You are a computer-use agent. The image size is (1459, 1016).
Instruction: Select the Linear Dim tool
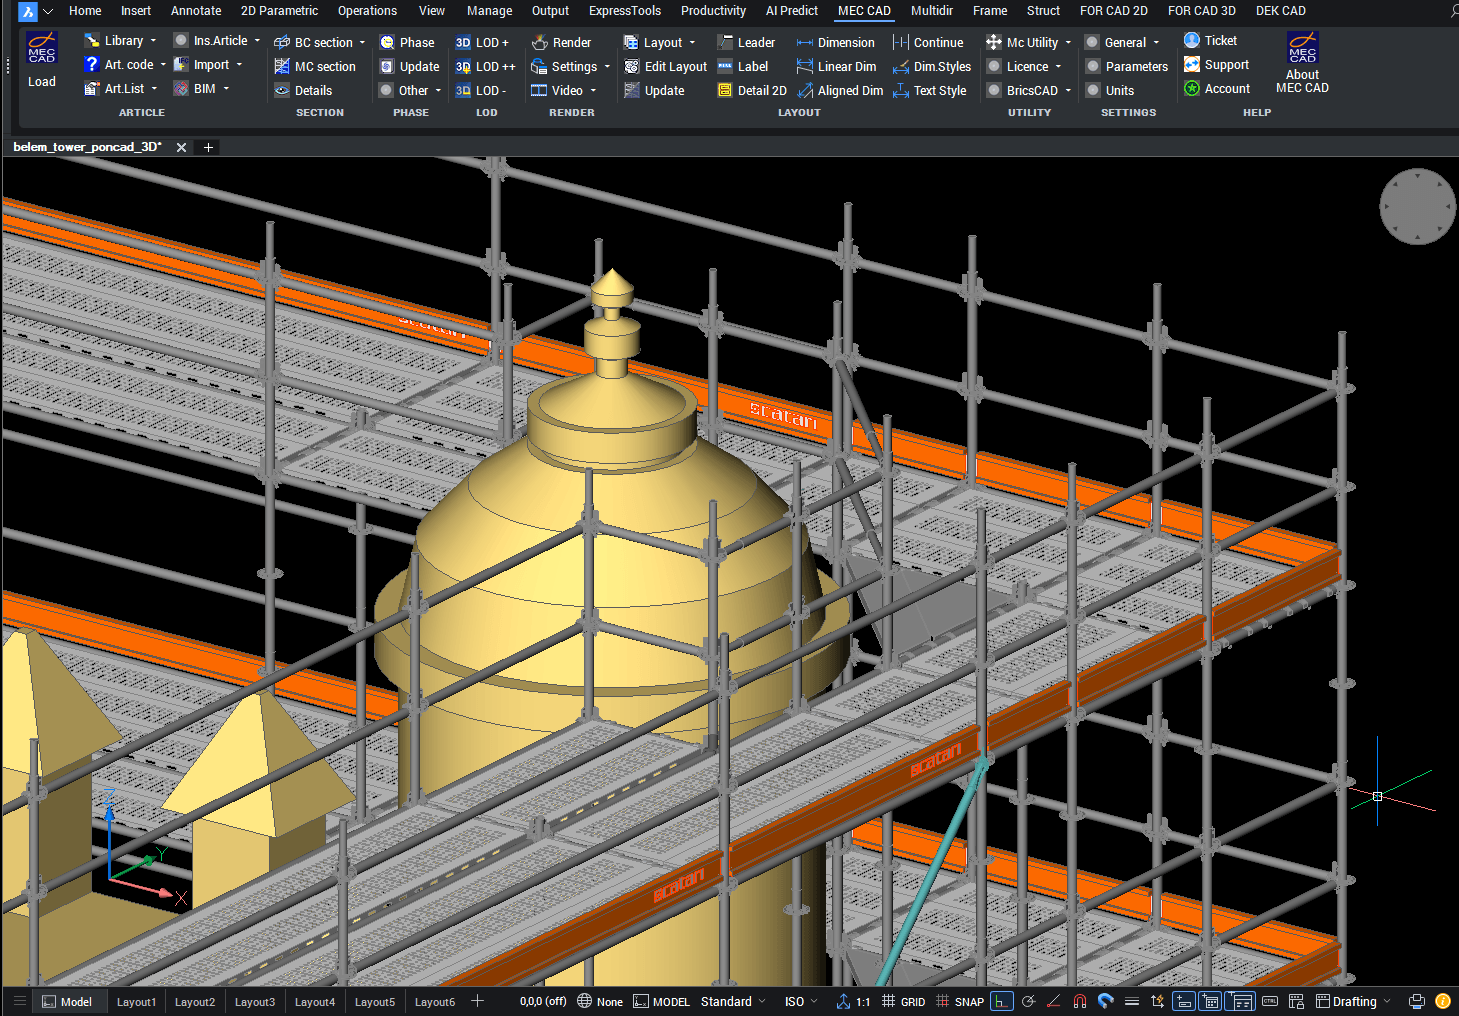tap(836, 66)
